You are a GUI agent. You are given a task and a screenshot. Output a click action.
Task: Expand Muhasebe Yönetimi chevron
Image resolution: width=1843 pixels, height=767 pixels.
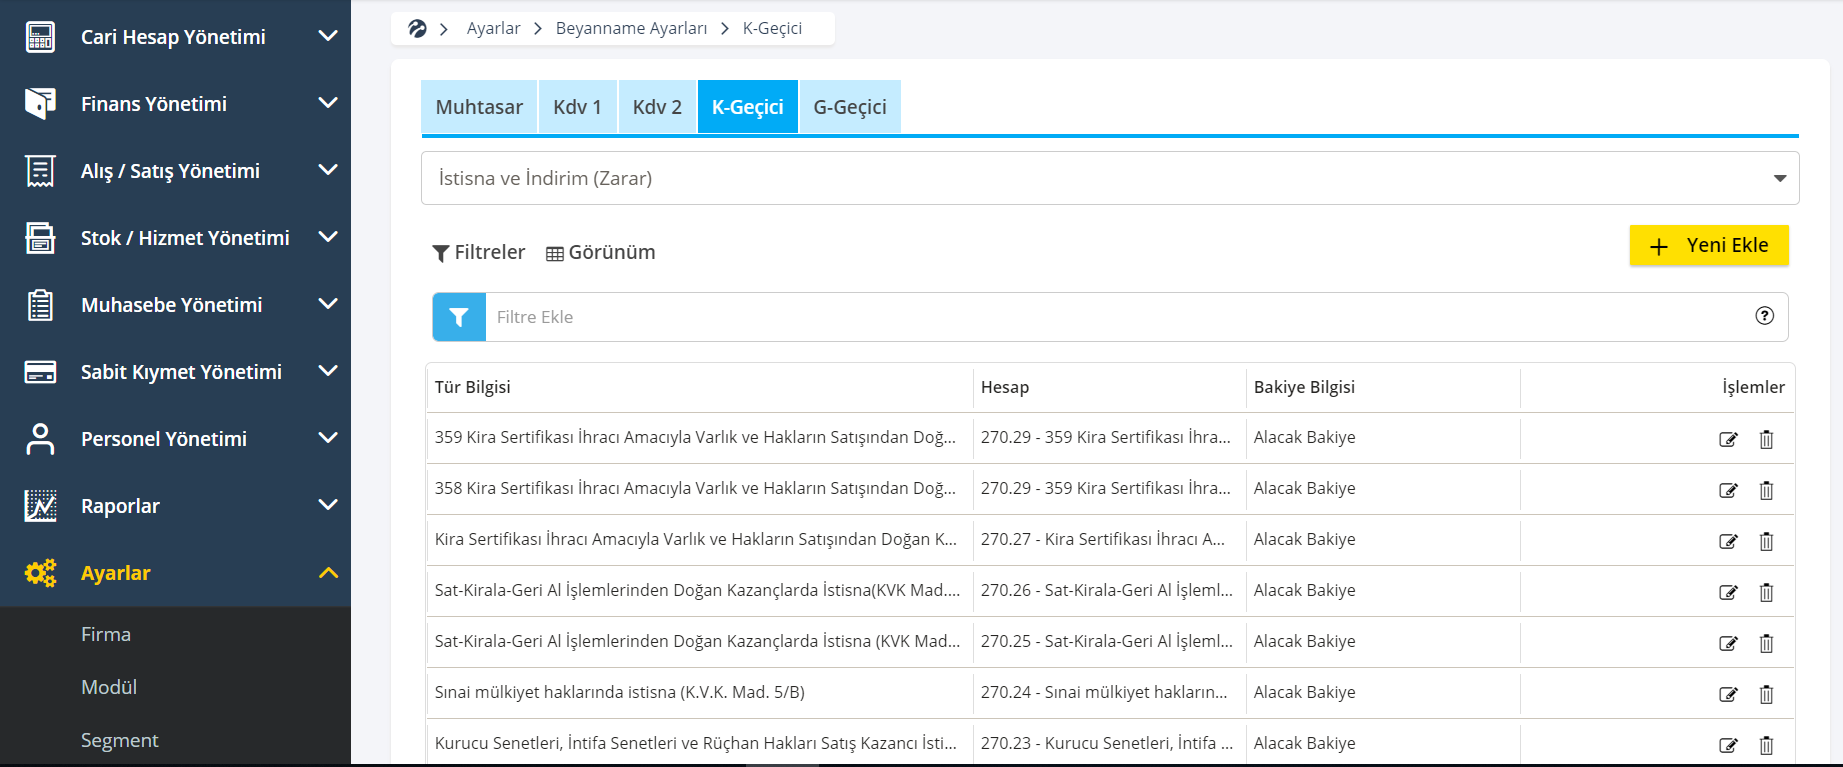click(328, 304)
